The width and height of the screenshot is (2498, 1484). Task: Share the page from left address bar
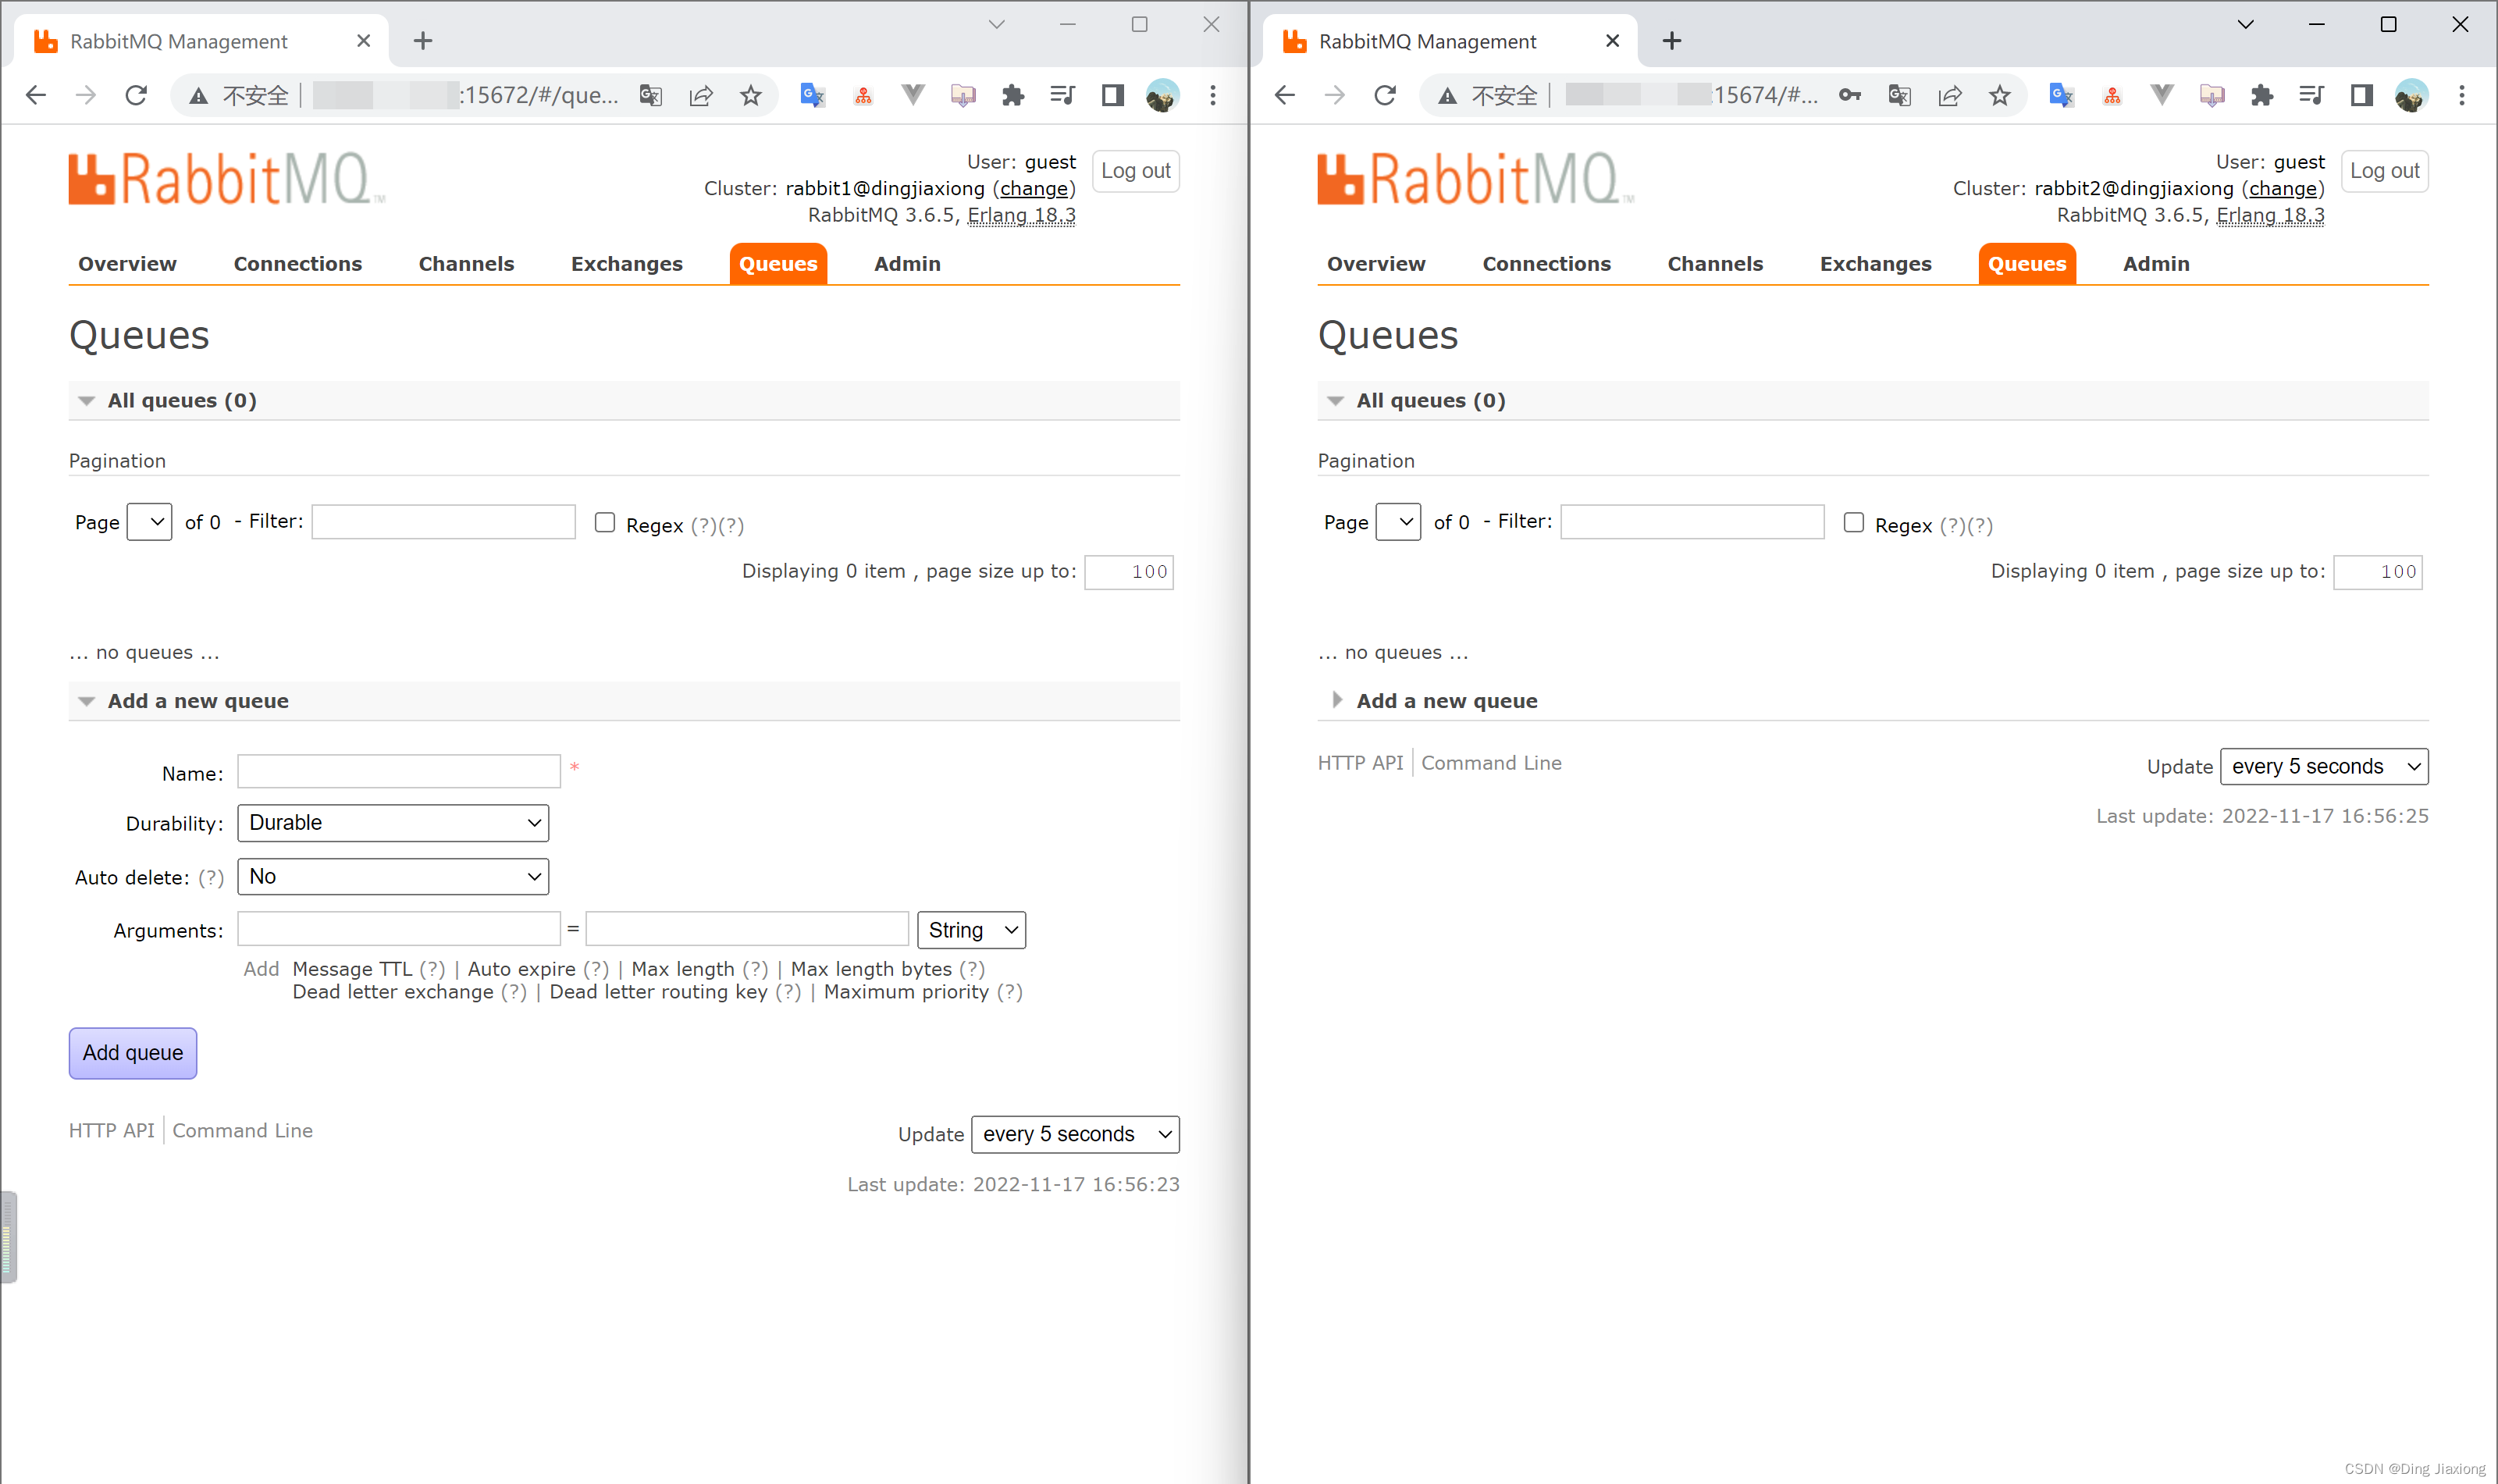tap(701, 95)
